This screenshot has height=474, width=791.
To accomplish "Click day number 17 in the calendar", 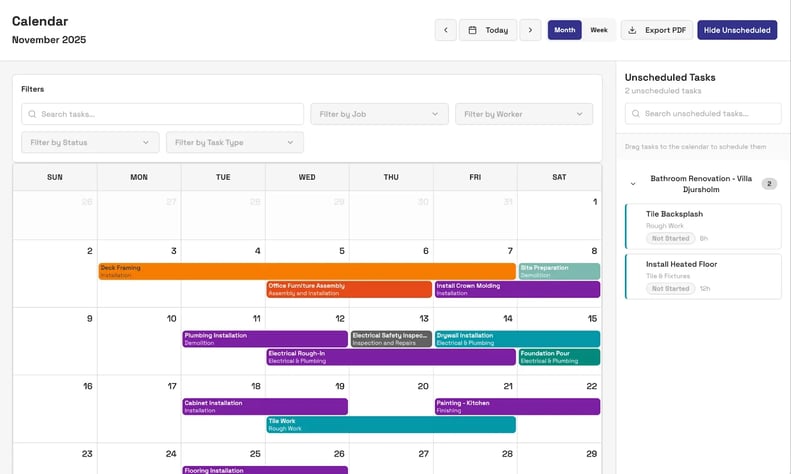I will click(172, 386).
